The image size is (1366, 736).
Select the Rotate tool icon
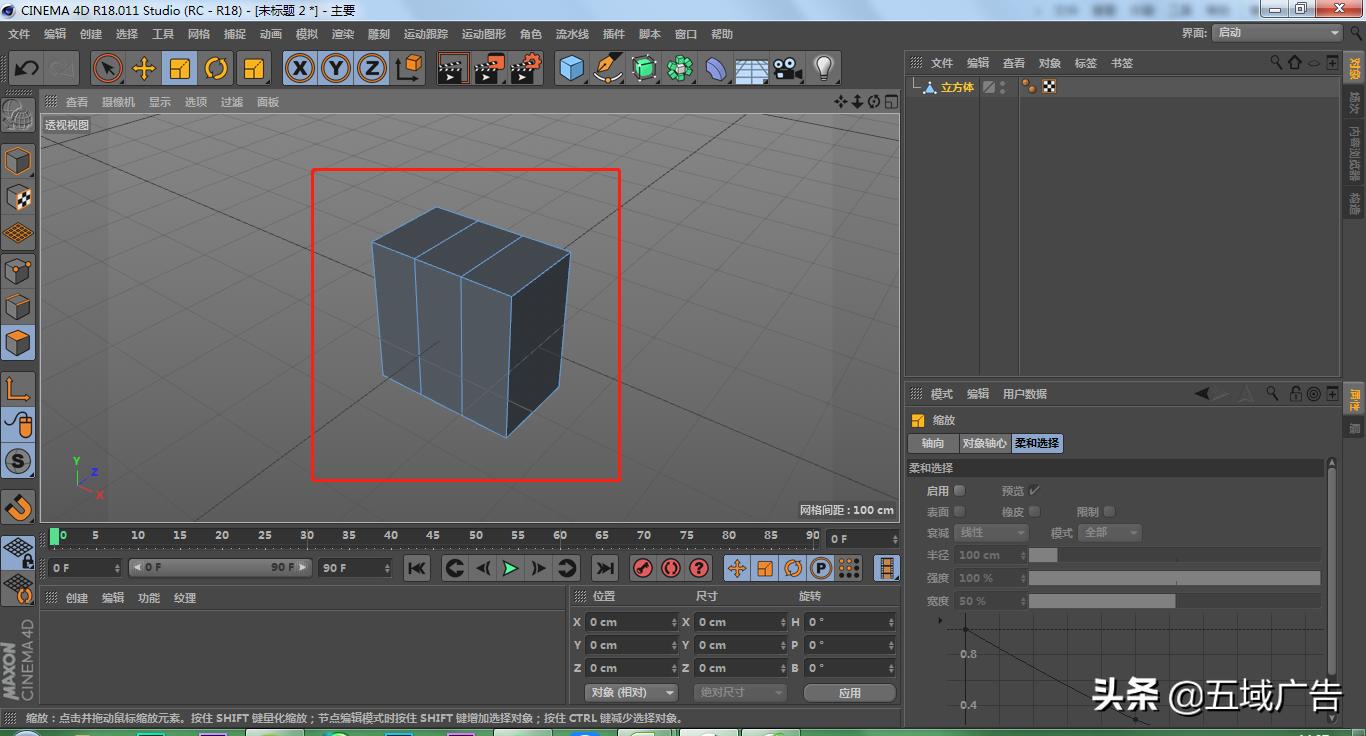(216, 68)
